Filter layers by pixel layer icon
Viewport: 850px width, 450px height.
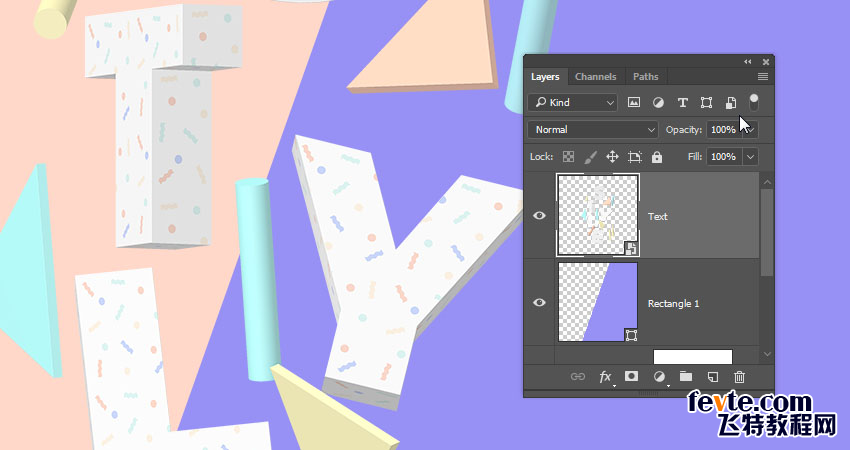click(634, 102)
